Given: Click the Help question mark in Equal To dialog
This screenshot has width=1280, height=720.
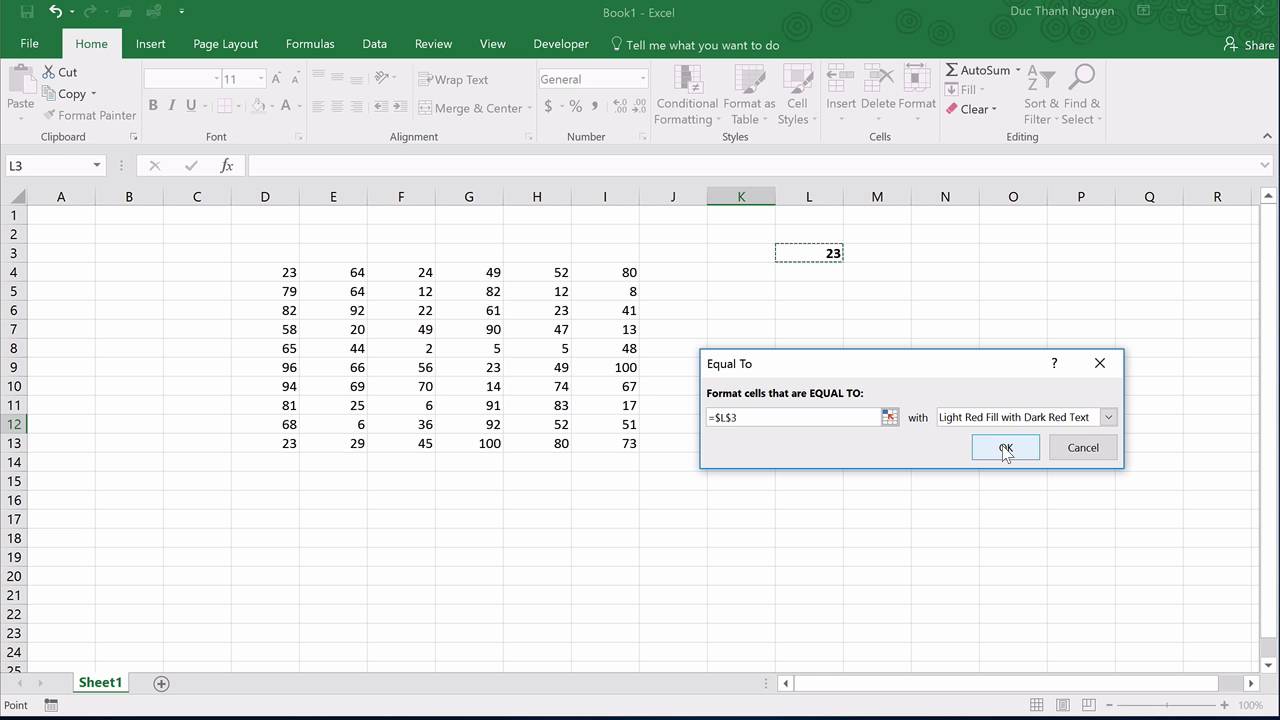Looking at the screenshot, I should click(x=1054, y=363).
